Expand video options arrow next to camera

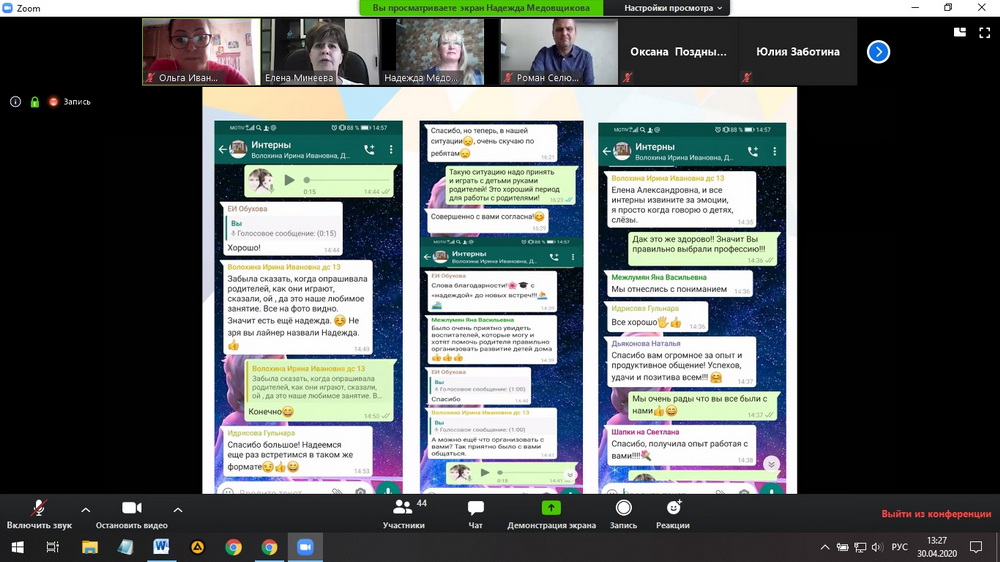(x=178, y=510)
